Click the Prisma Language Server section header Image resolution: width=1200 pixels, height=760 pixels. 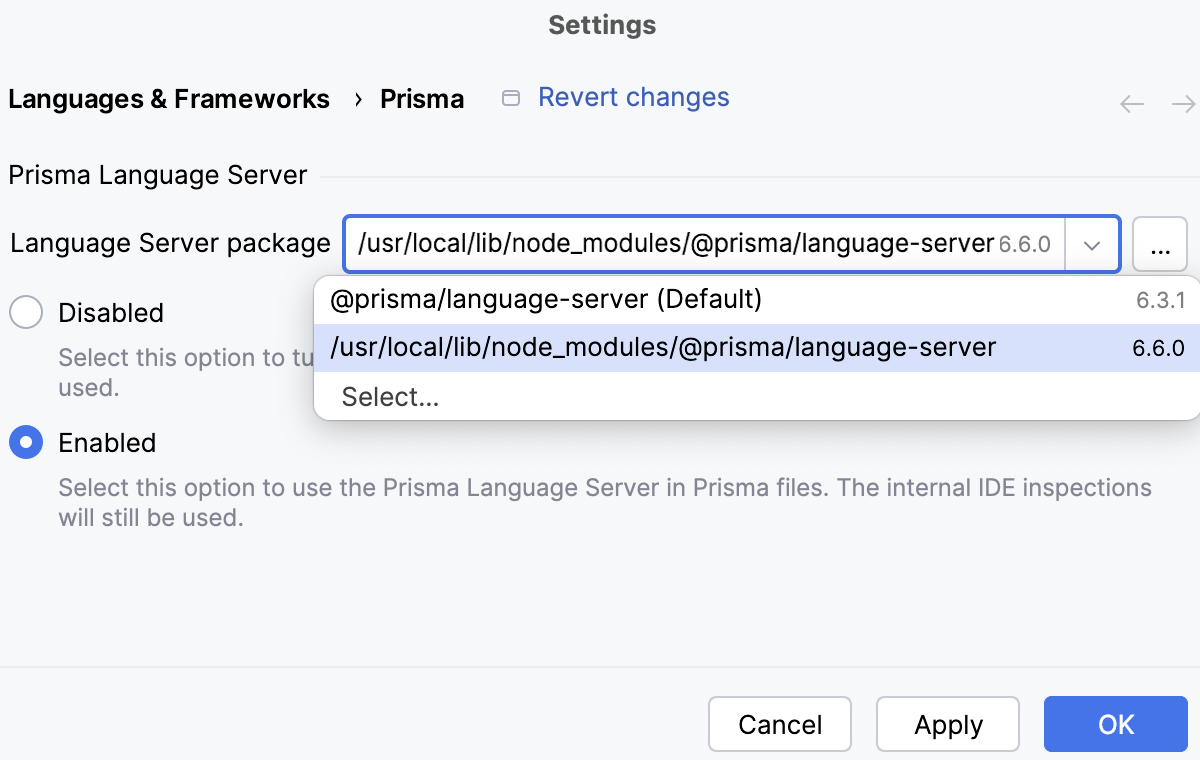click(157, 174)
